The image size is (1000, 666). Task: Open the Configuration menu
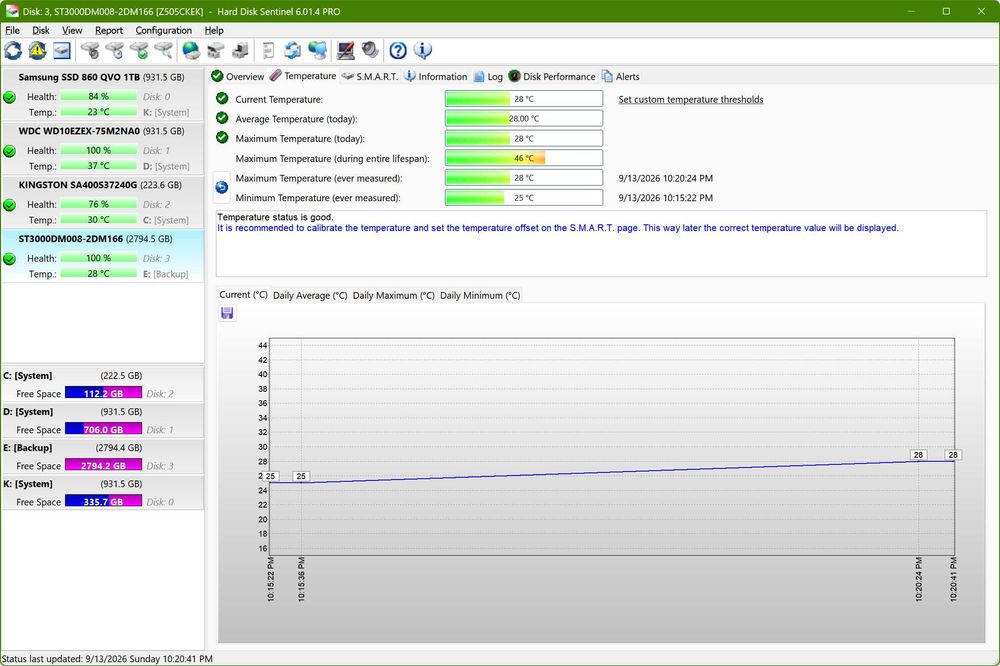(163, 30)
